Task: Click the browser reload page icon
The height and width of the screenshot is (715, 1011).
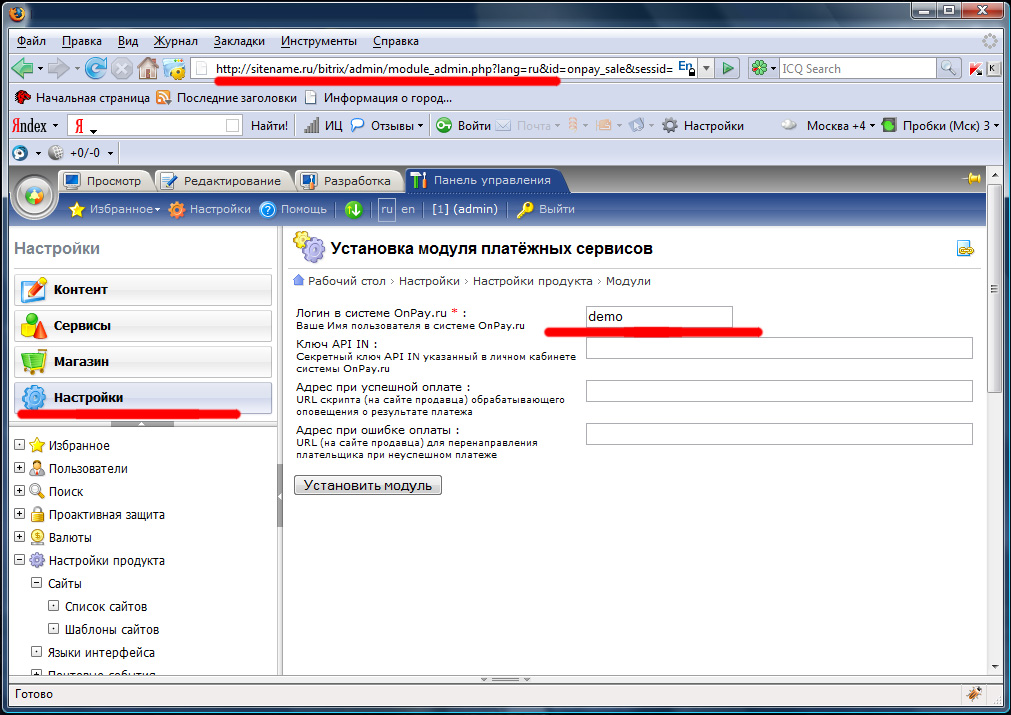Action: (96, 69)
